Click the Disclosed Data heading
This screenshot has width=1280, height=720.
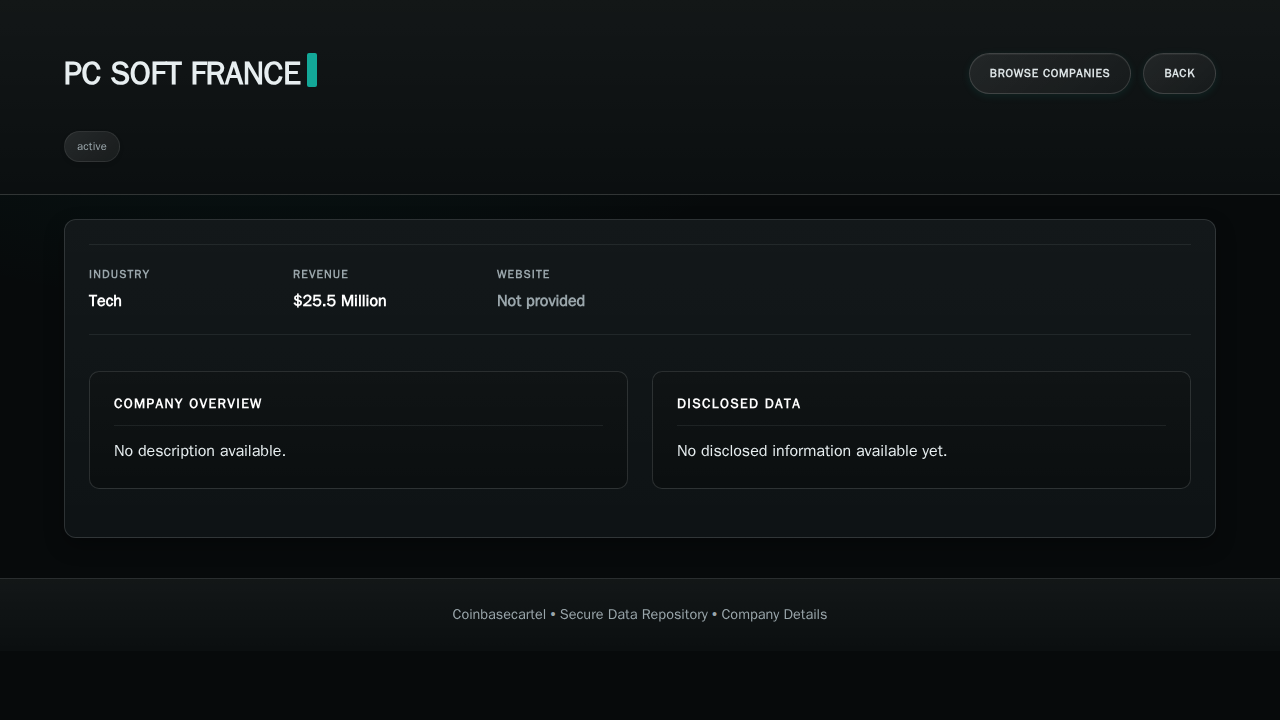click(x=738, y=404)
